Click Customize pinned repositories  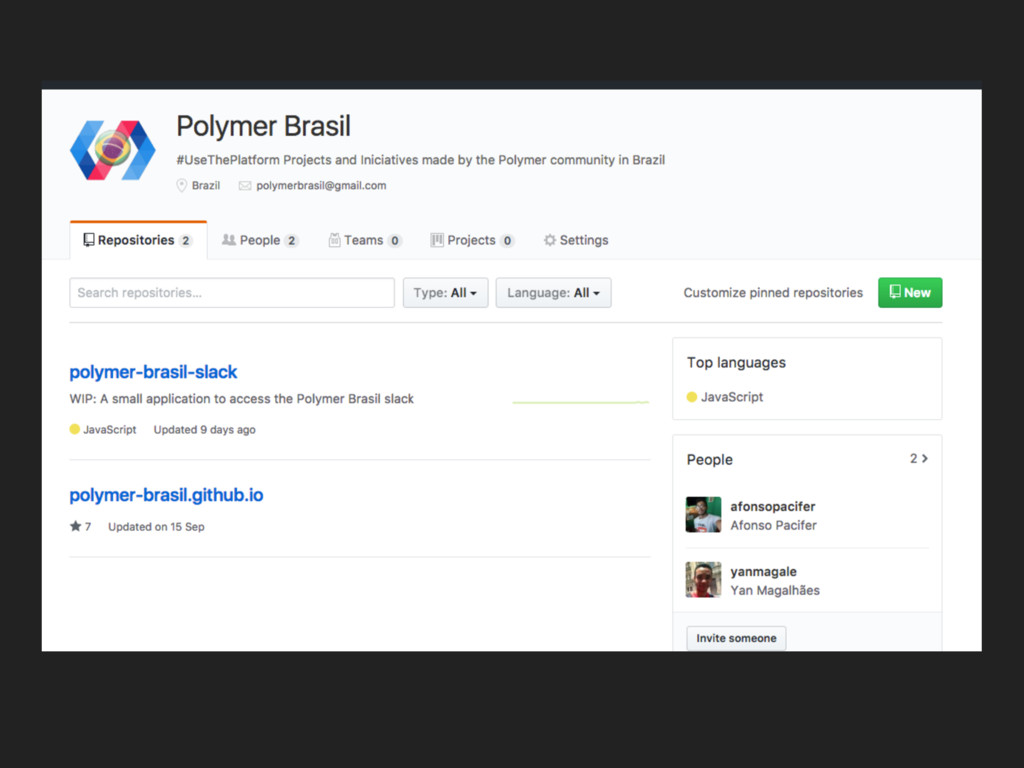(x=773, y=293)
